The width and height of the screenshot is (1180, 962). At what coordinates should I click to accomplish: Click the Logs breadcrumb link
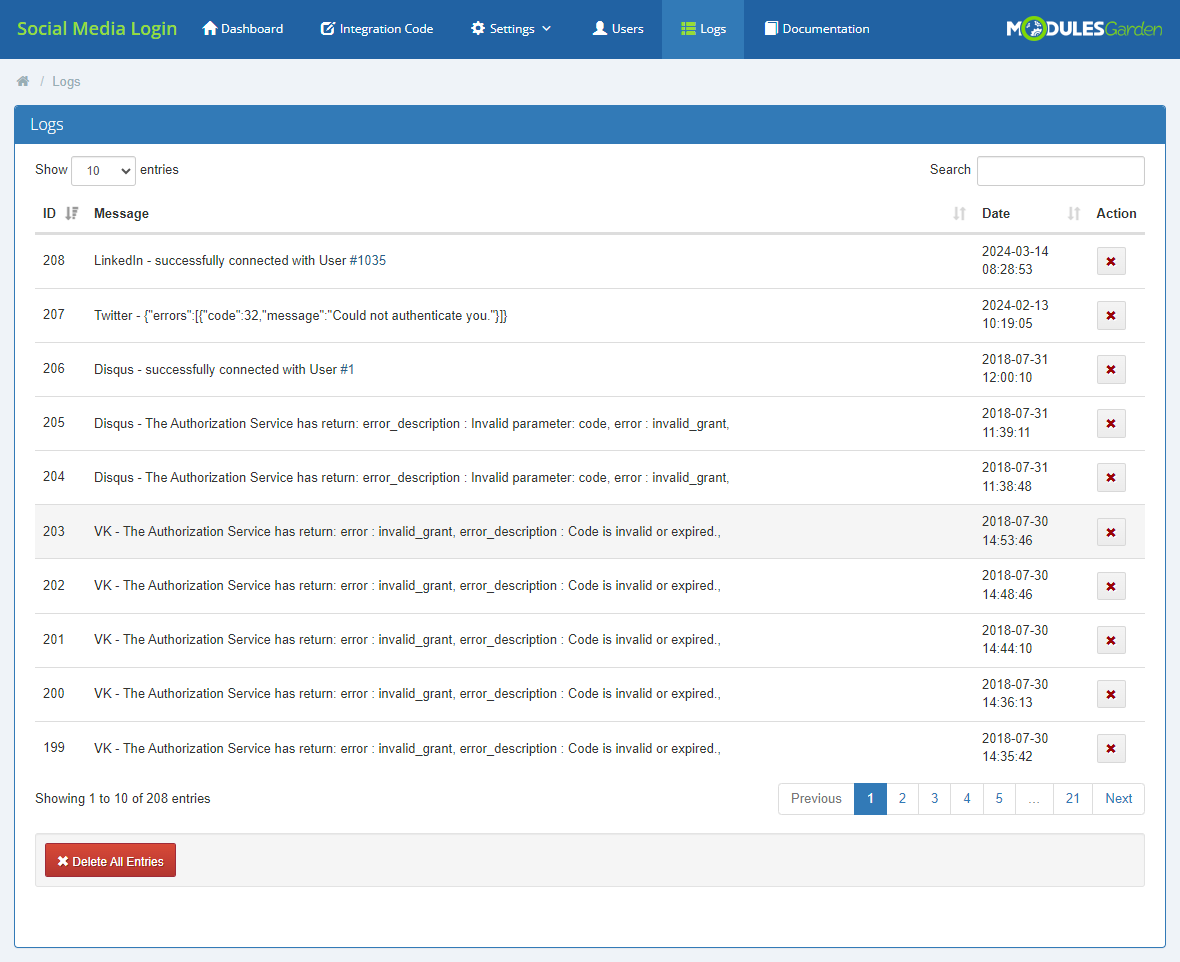click(x=66, y=81)
